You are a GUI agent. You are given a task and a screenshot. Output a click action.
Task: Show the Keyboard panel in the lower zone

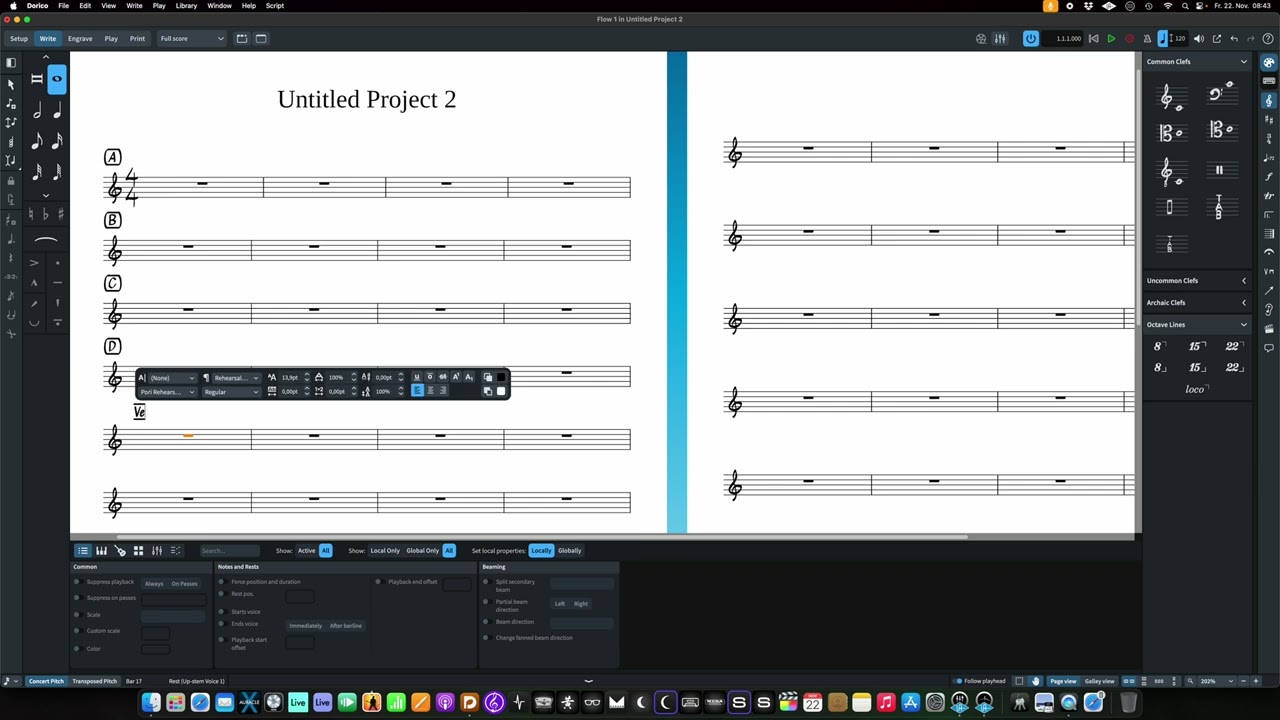[101, 551]
